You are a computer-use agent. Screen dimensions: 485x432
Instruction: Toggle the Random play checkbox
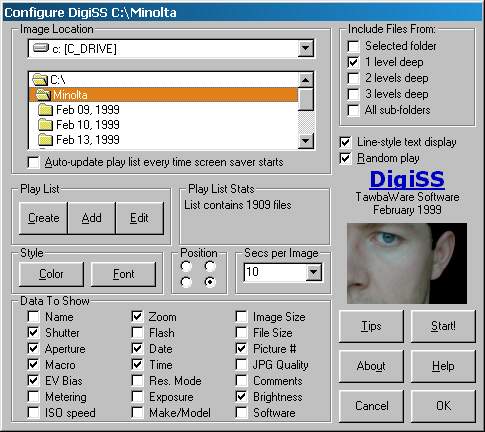(345, 158)
